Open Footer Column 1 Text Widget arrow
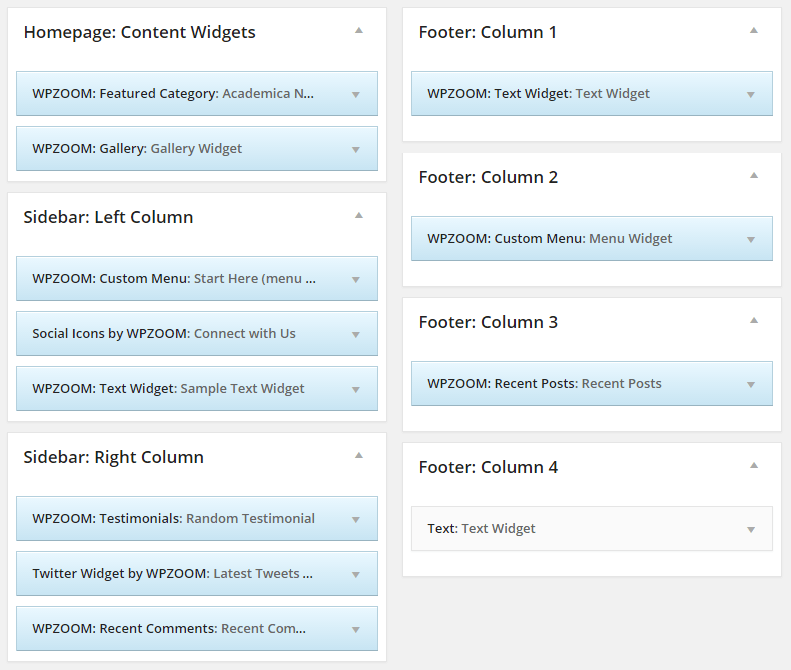Viewport: 791px width, 670px height. (x=751, y=95)
